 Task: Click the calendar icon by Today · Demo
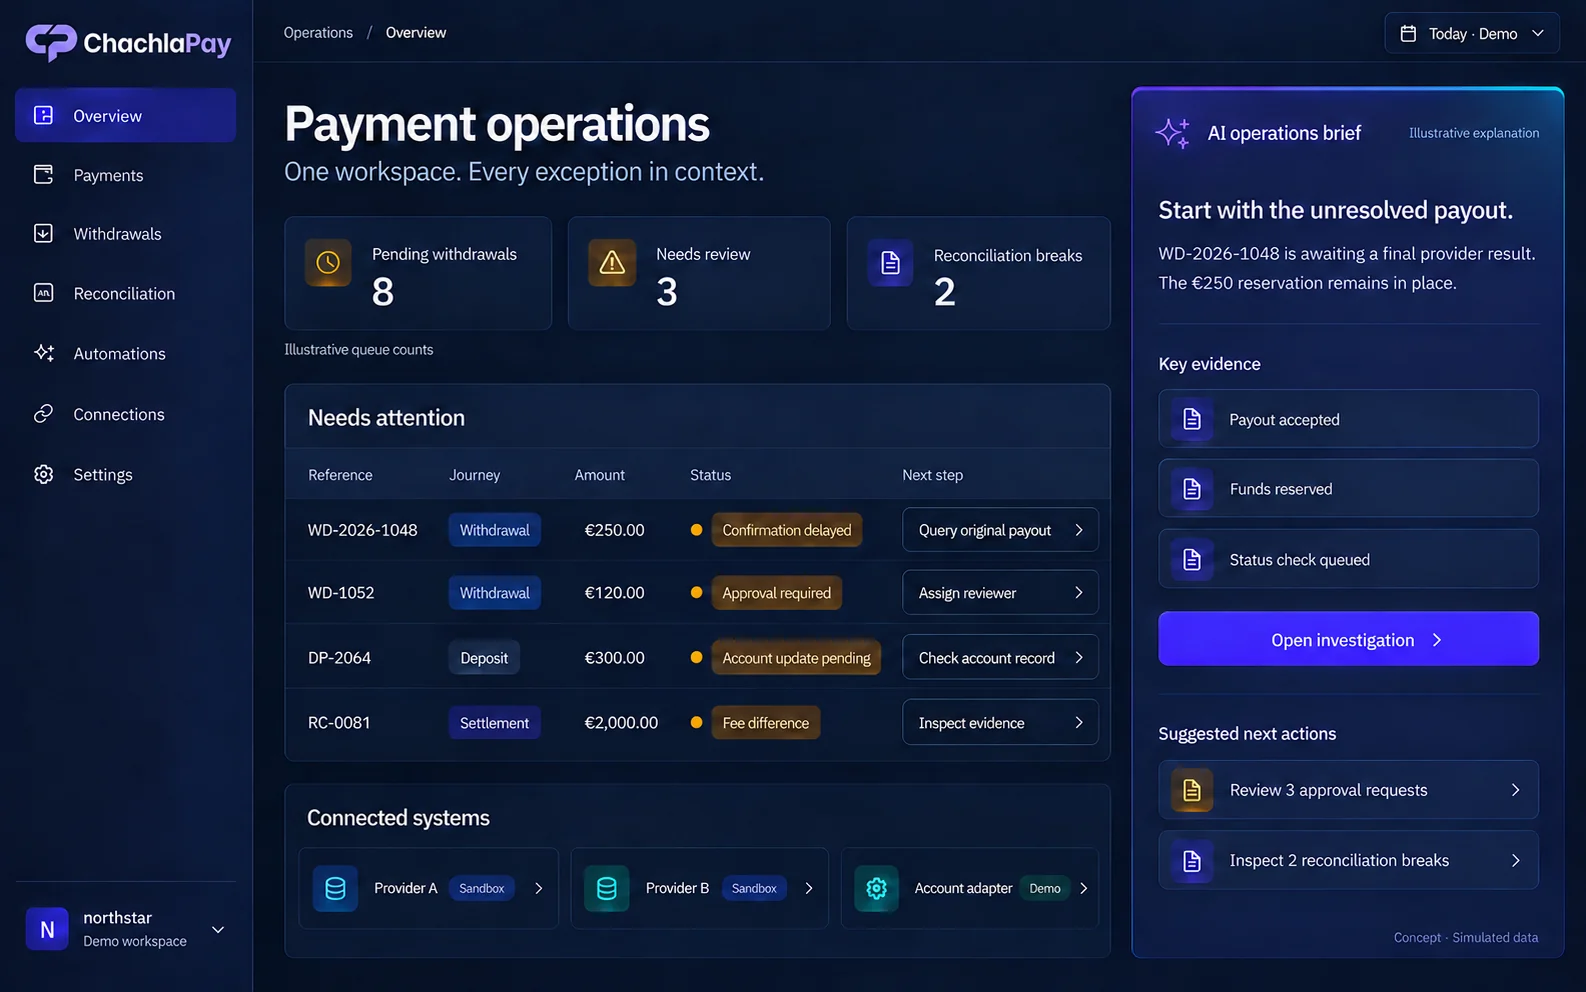click(1408, 33)
